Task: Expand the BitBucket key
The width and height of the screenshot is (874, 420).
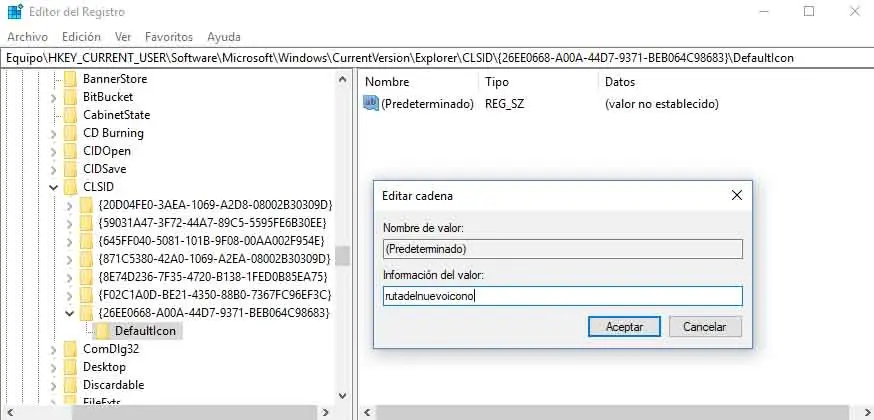Action: pyautogui.click(x=54, y=97)
